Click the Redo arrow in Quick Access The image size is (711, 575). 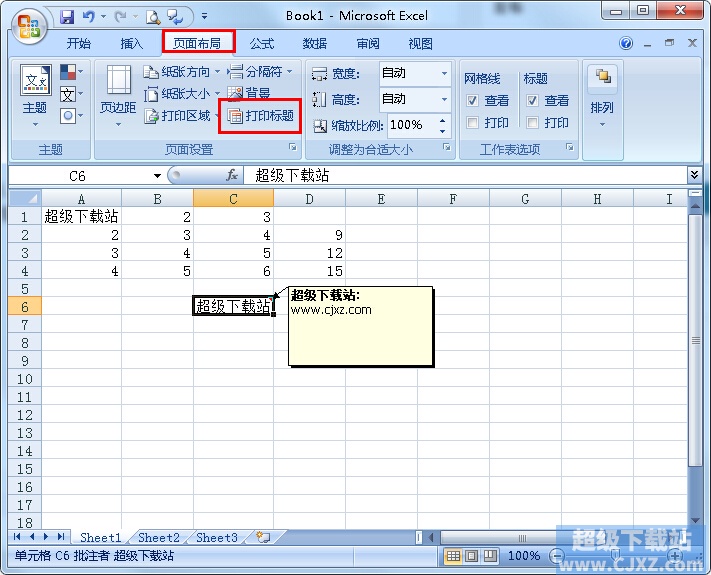pos(121,17)
